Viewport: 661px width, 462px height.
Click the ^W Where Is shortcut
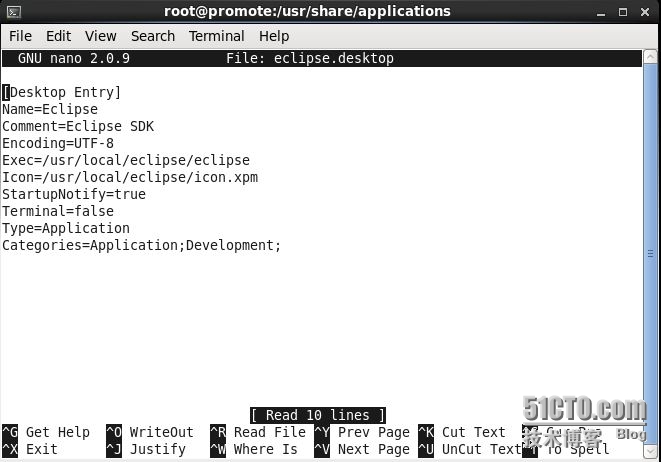pos(254,449)
